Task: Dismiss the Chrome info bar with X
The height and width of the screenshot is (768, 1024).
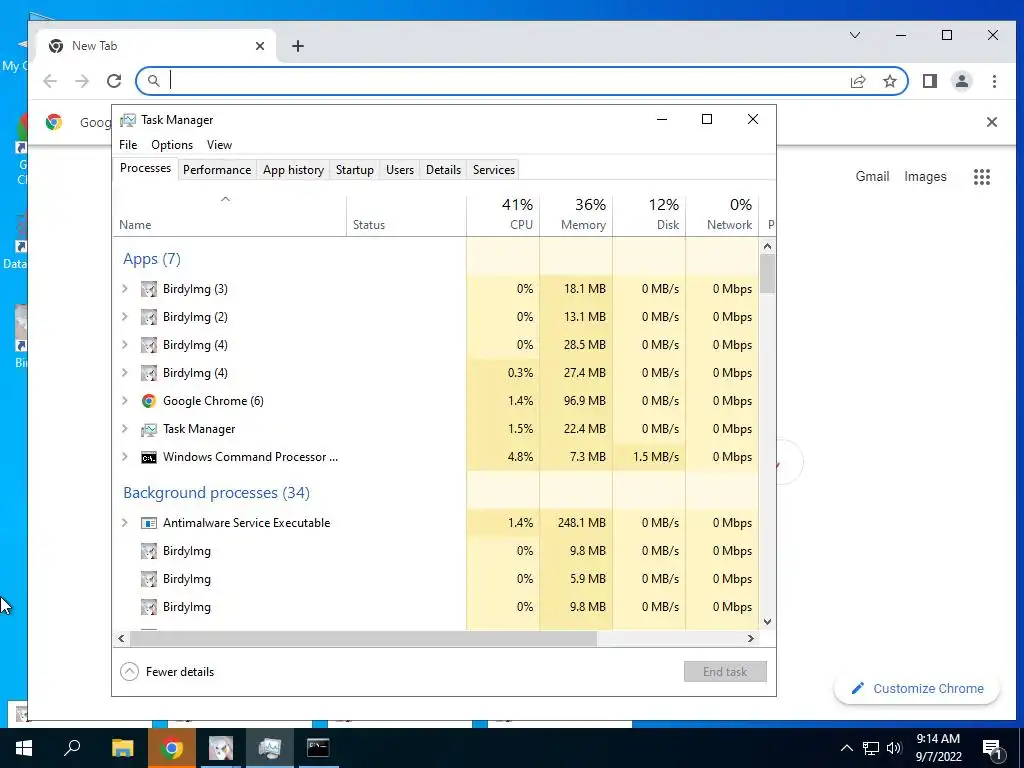Action: click(991, 122)
